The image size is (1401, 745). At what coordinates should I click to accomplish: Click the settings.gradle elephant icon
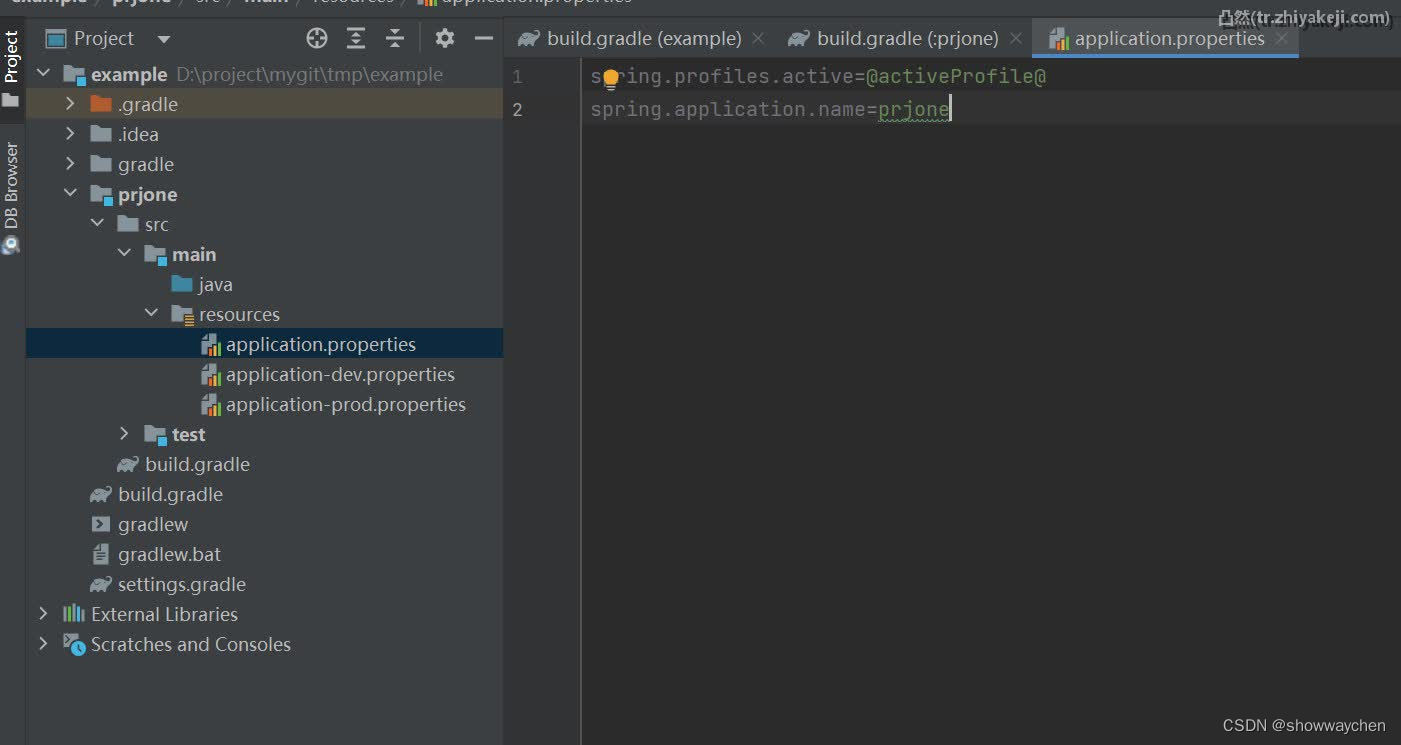[x=101, y=585]
